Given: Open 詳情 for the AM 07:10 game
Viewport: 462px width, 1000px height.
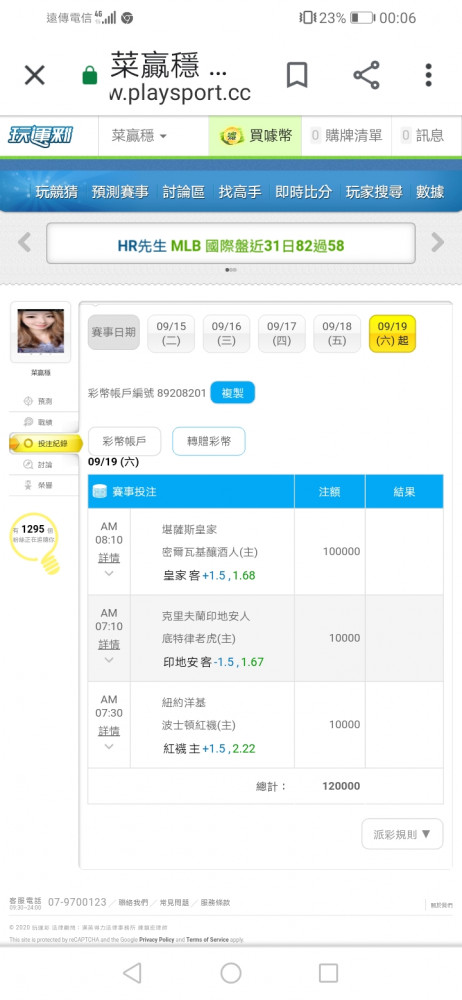Looking at the screenshot, I should pos(109,645).
